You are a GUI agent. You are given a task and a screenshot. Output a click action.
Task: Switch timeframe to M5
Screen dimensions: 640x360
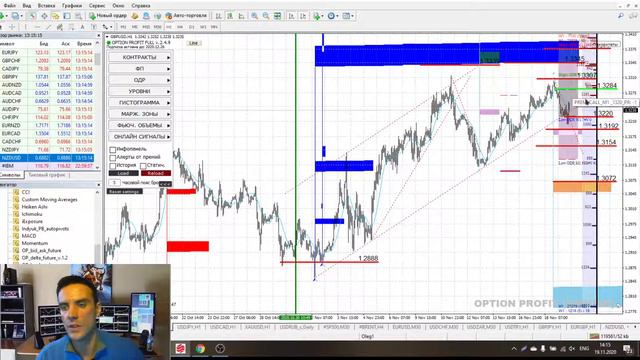click(x=135, y=27)
